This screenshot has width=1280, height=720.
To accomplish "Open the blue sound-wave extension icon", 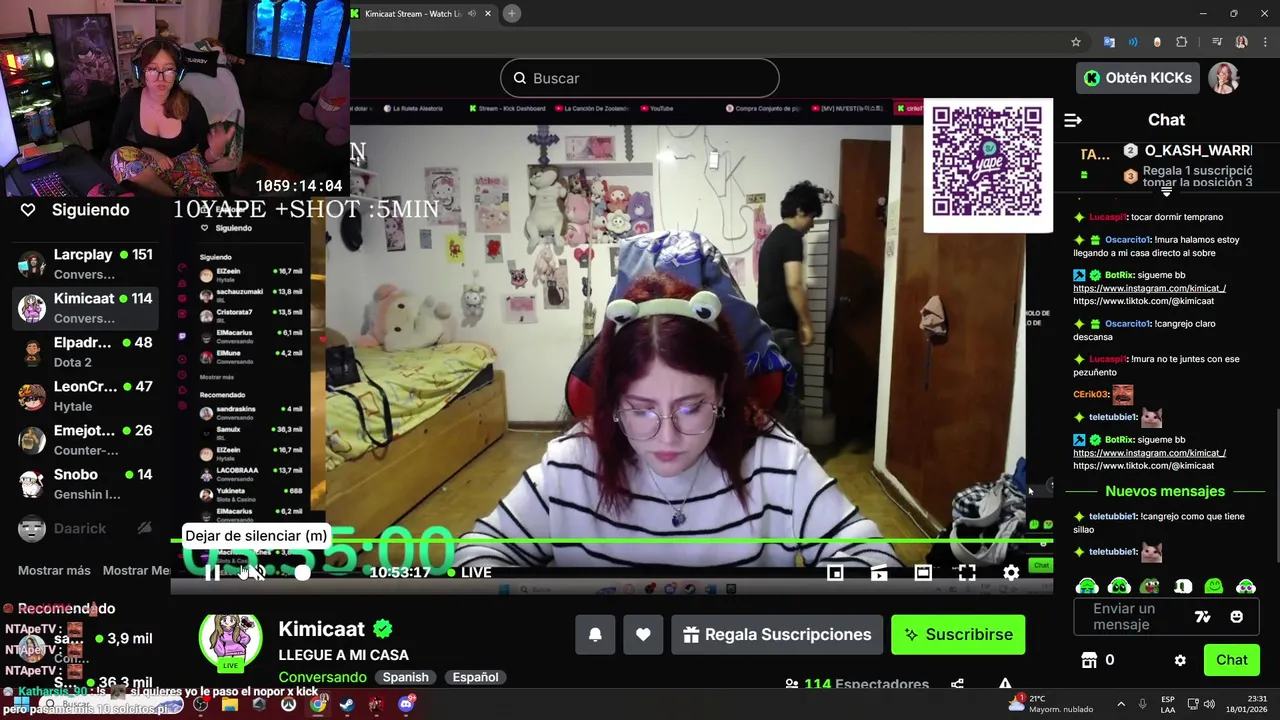I will [1133, 42].
